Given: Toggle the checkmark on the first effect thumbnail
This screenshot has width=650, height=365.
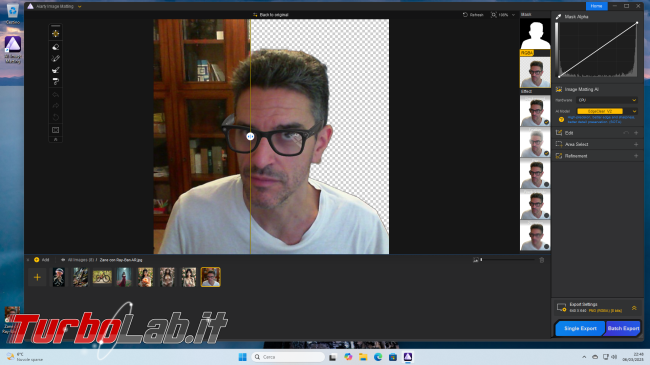Looking at the screenshot, I should click(x=546, y=122).
